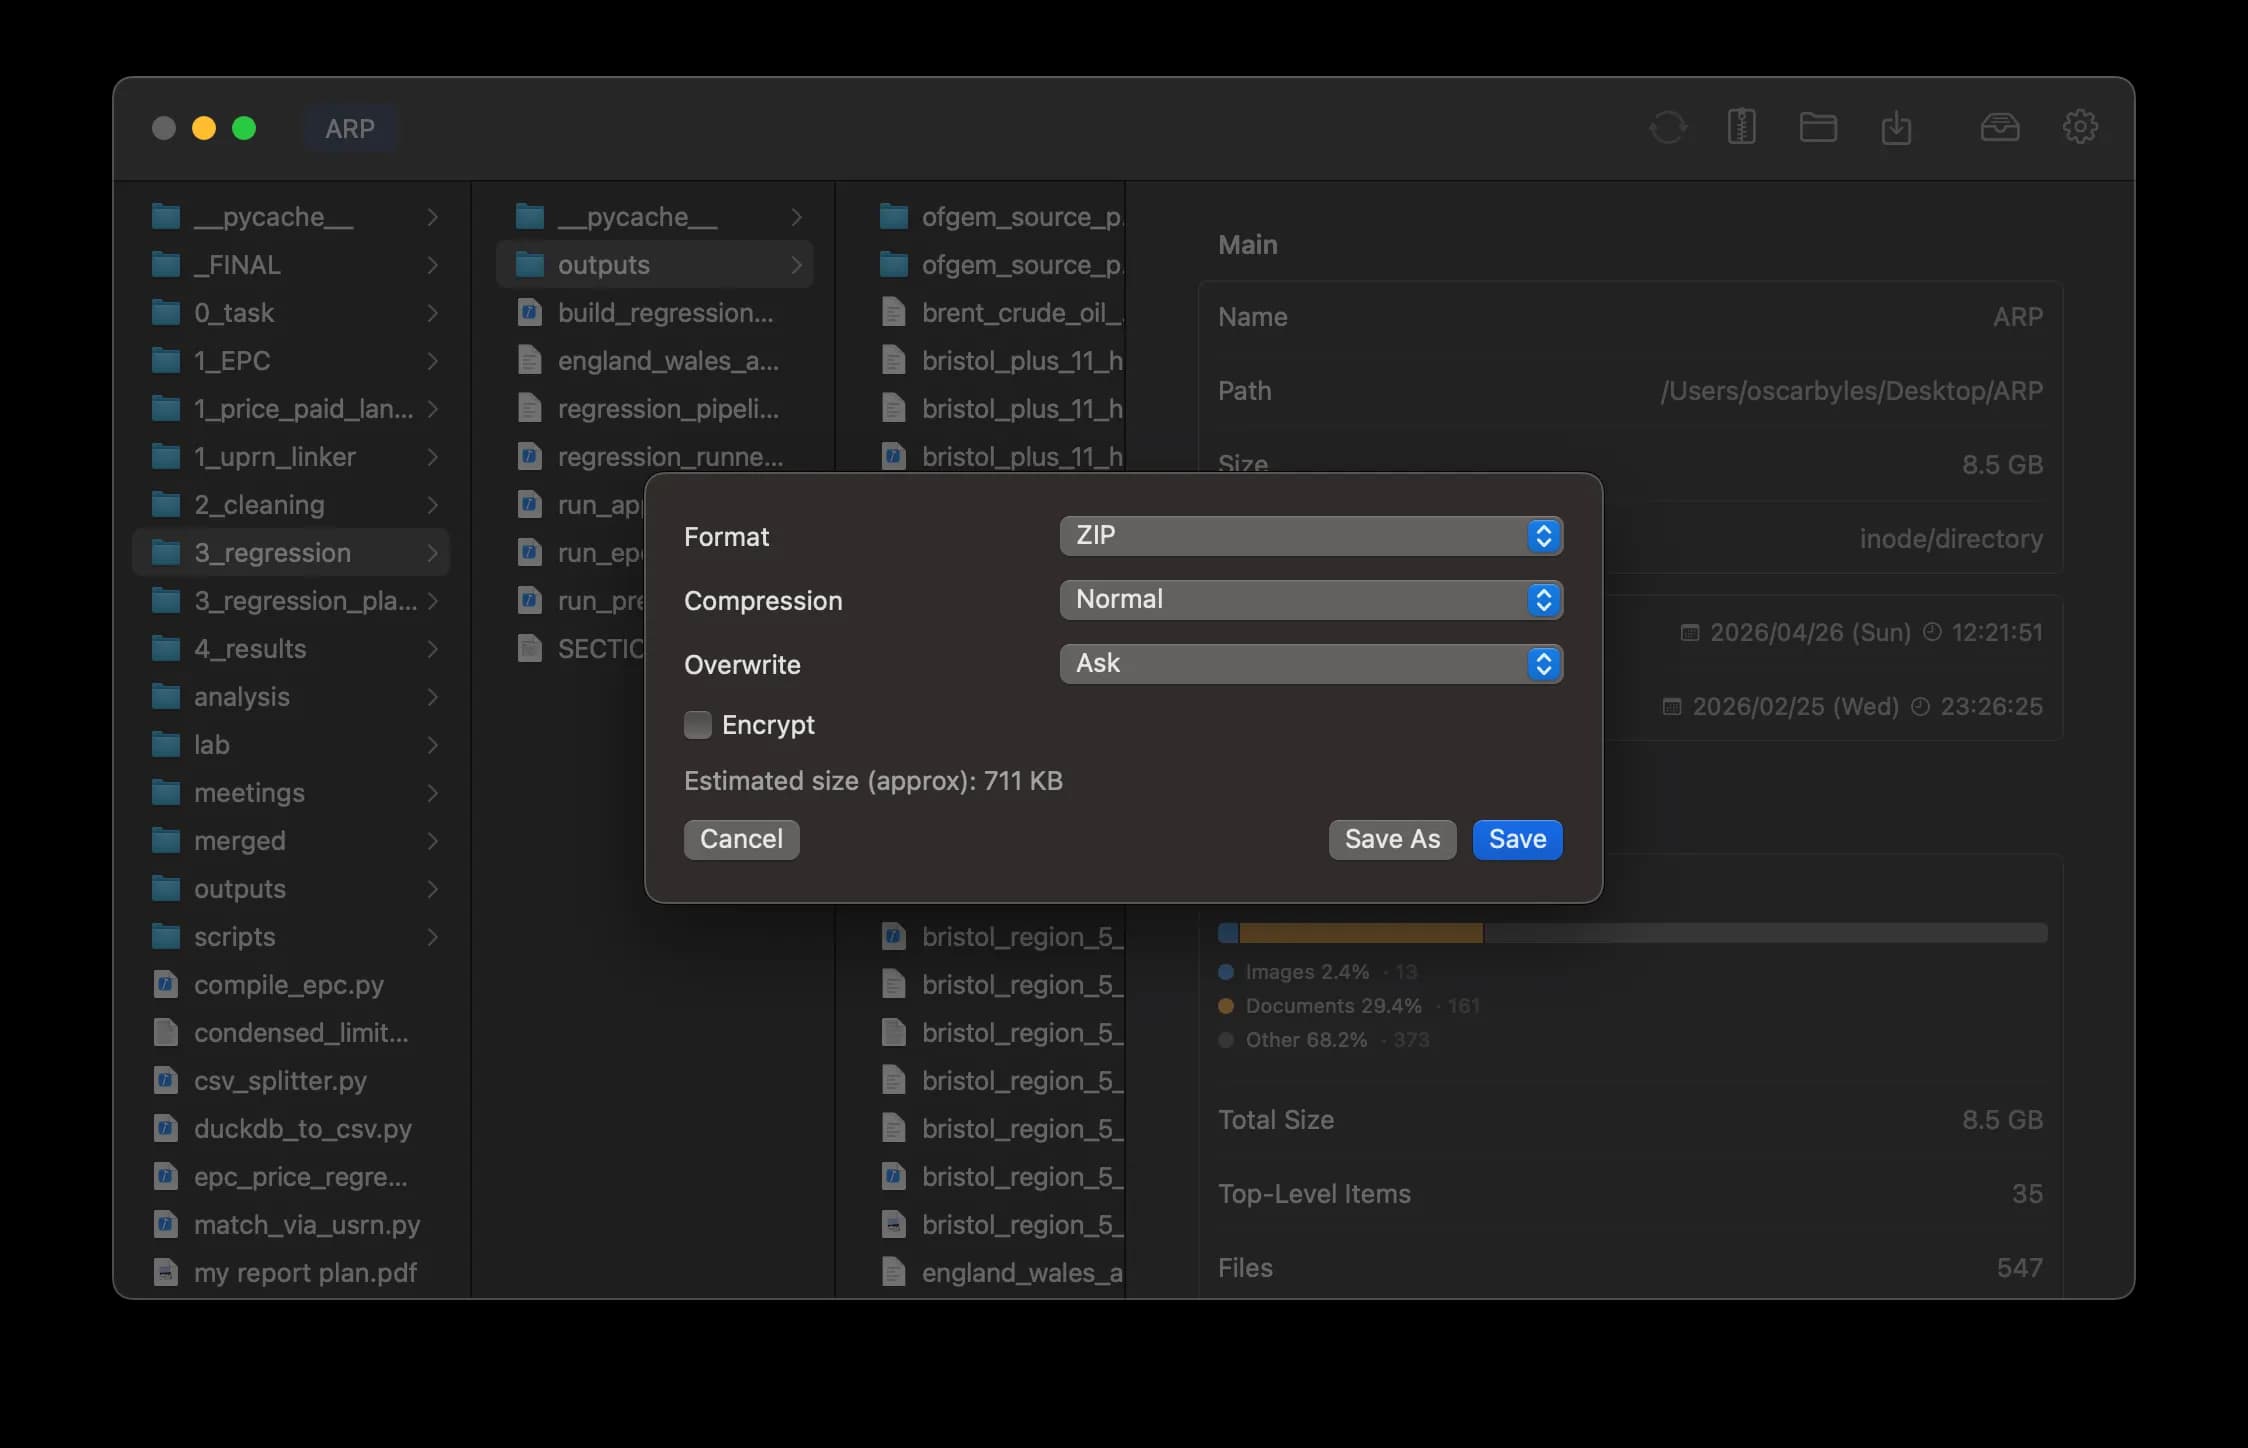Select the meetings folder icon
Viewport: 2248px width, 1448px height.
tap(166, 793)
